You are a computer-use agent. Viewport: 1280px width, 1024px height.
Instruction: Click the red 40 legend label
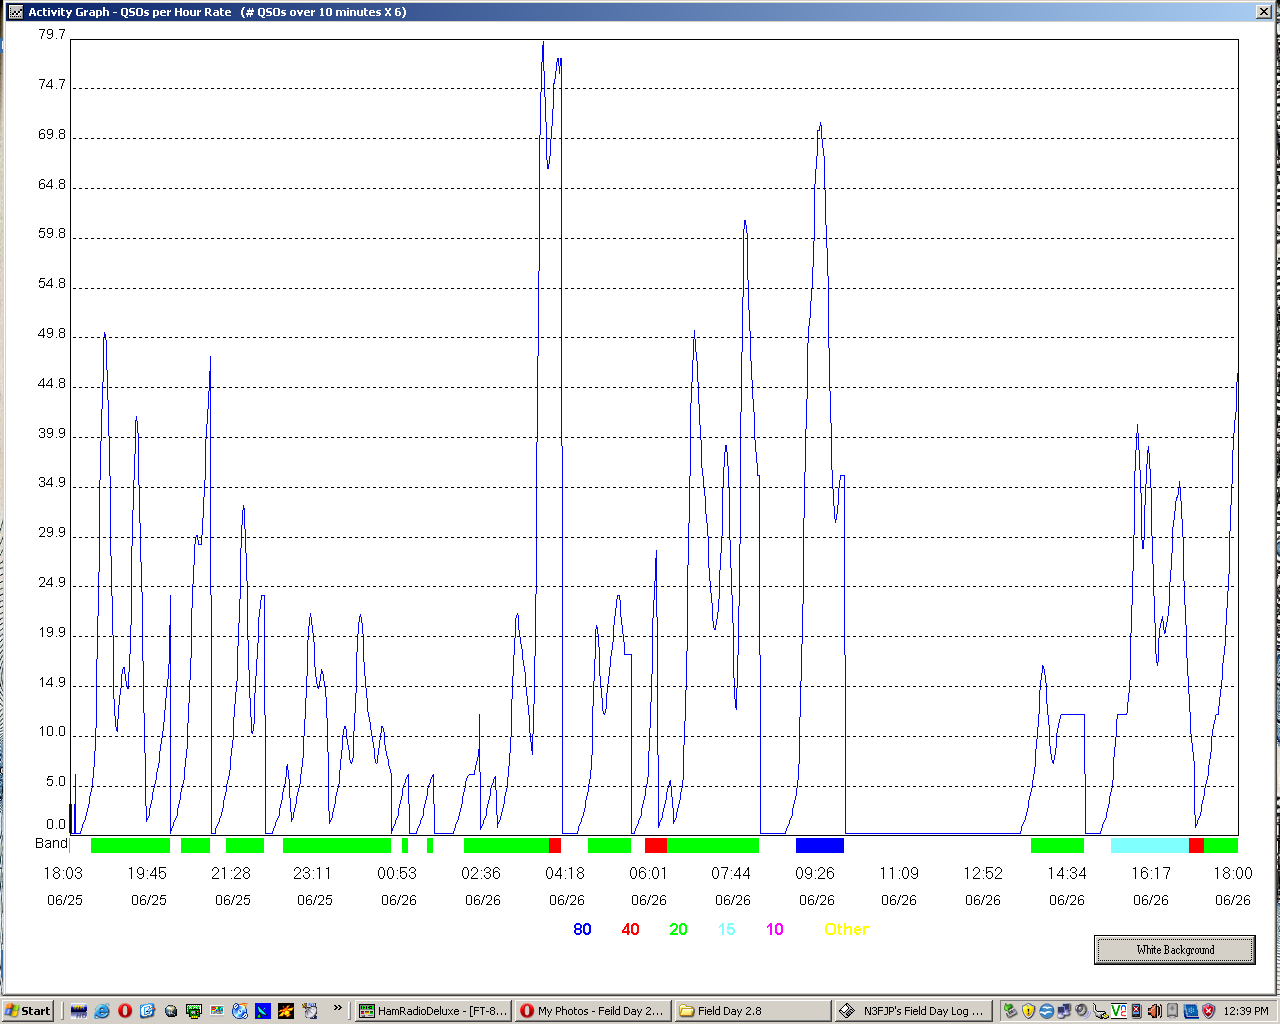[630, 929]
